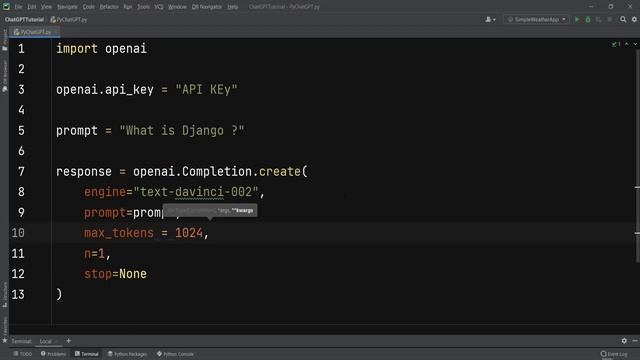Image resolution: width=640 pixels, height=360 pixels.
Task: Click PyChatGPT.py breadcrumb in navigation bar
Action: 69,20
